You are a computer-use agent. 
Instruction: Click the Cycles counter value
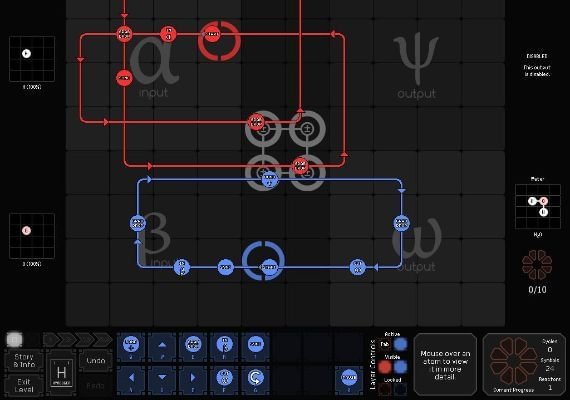coord(550,349)
